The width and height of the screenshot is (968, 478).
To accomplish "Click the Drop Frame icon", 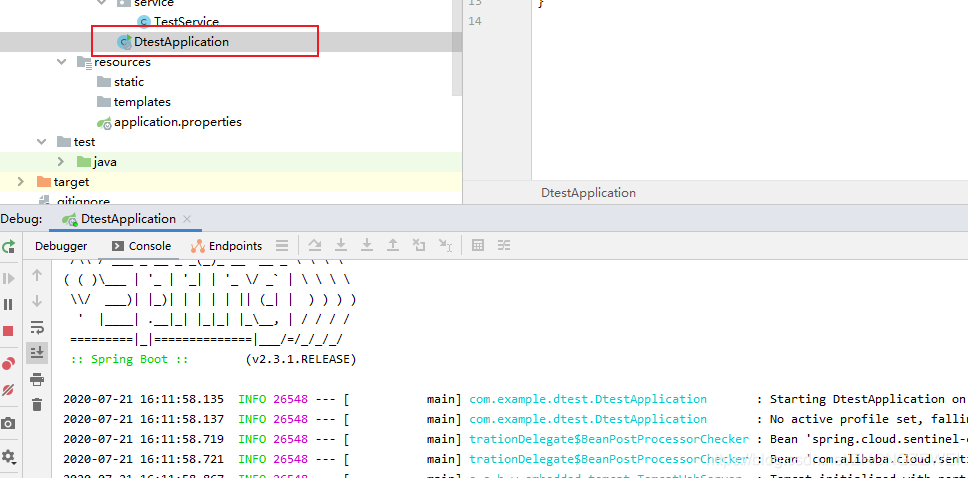I will pos(419,246).
